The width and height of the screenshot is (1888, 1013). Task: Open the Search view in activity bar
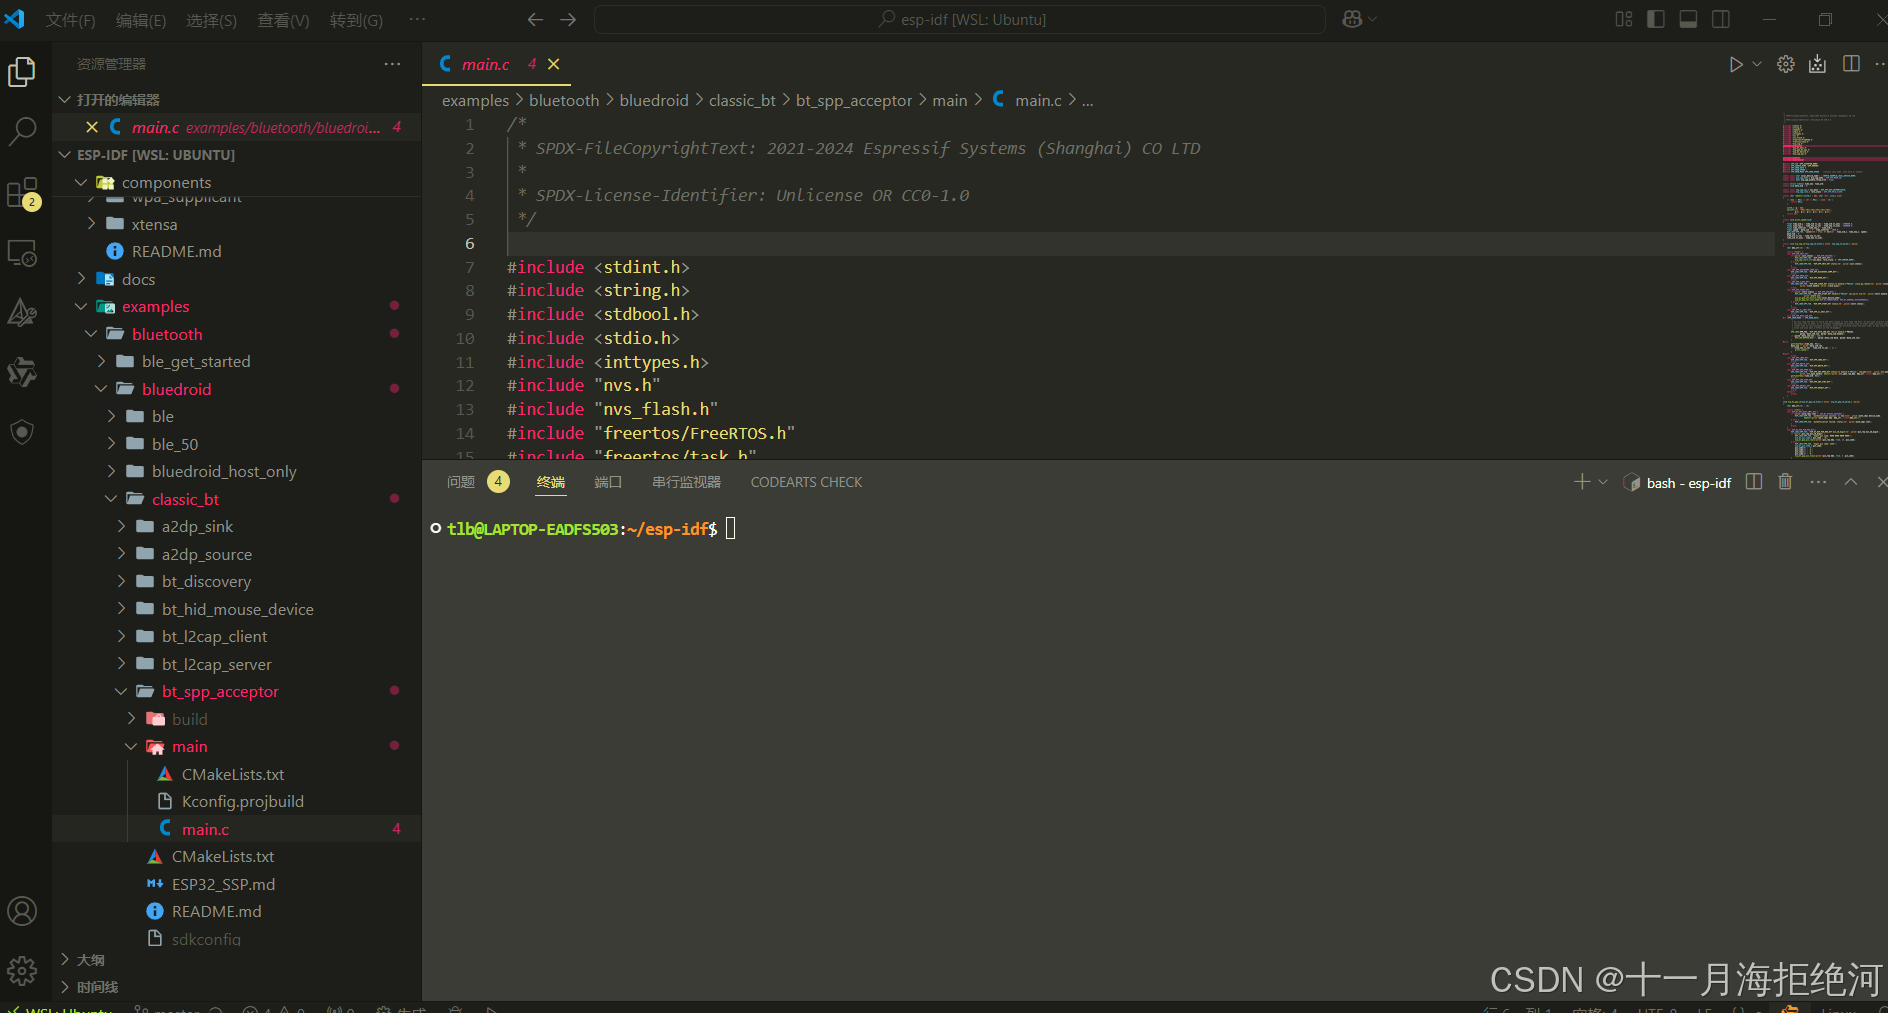click(22, 131)
